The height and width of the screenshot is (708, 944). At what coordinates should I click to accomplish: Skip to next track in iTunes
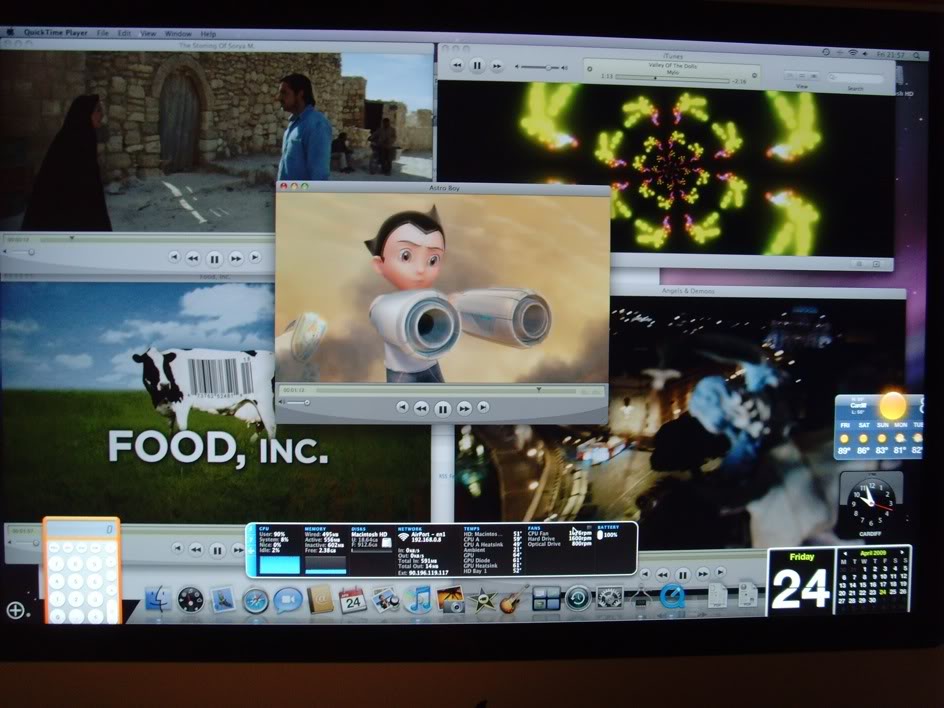497,66
